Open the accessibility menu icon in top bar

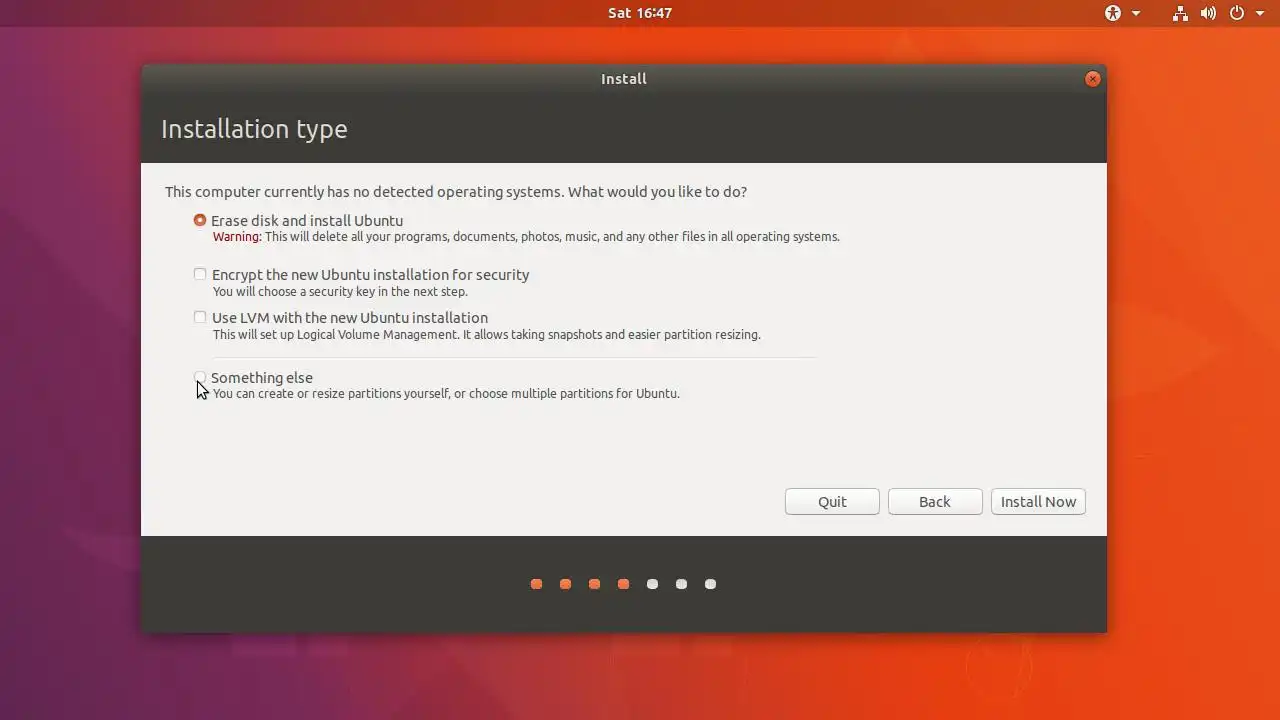point(1113,13)
